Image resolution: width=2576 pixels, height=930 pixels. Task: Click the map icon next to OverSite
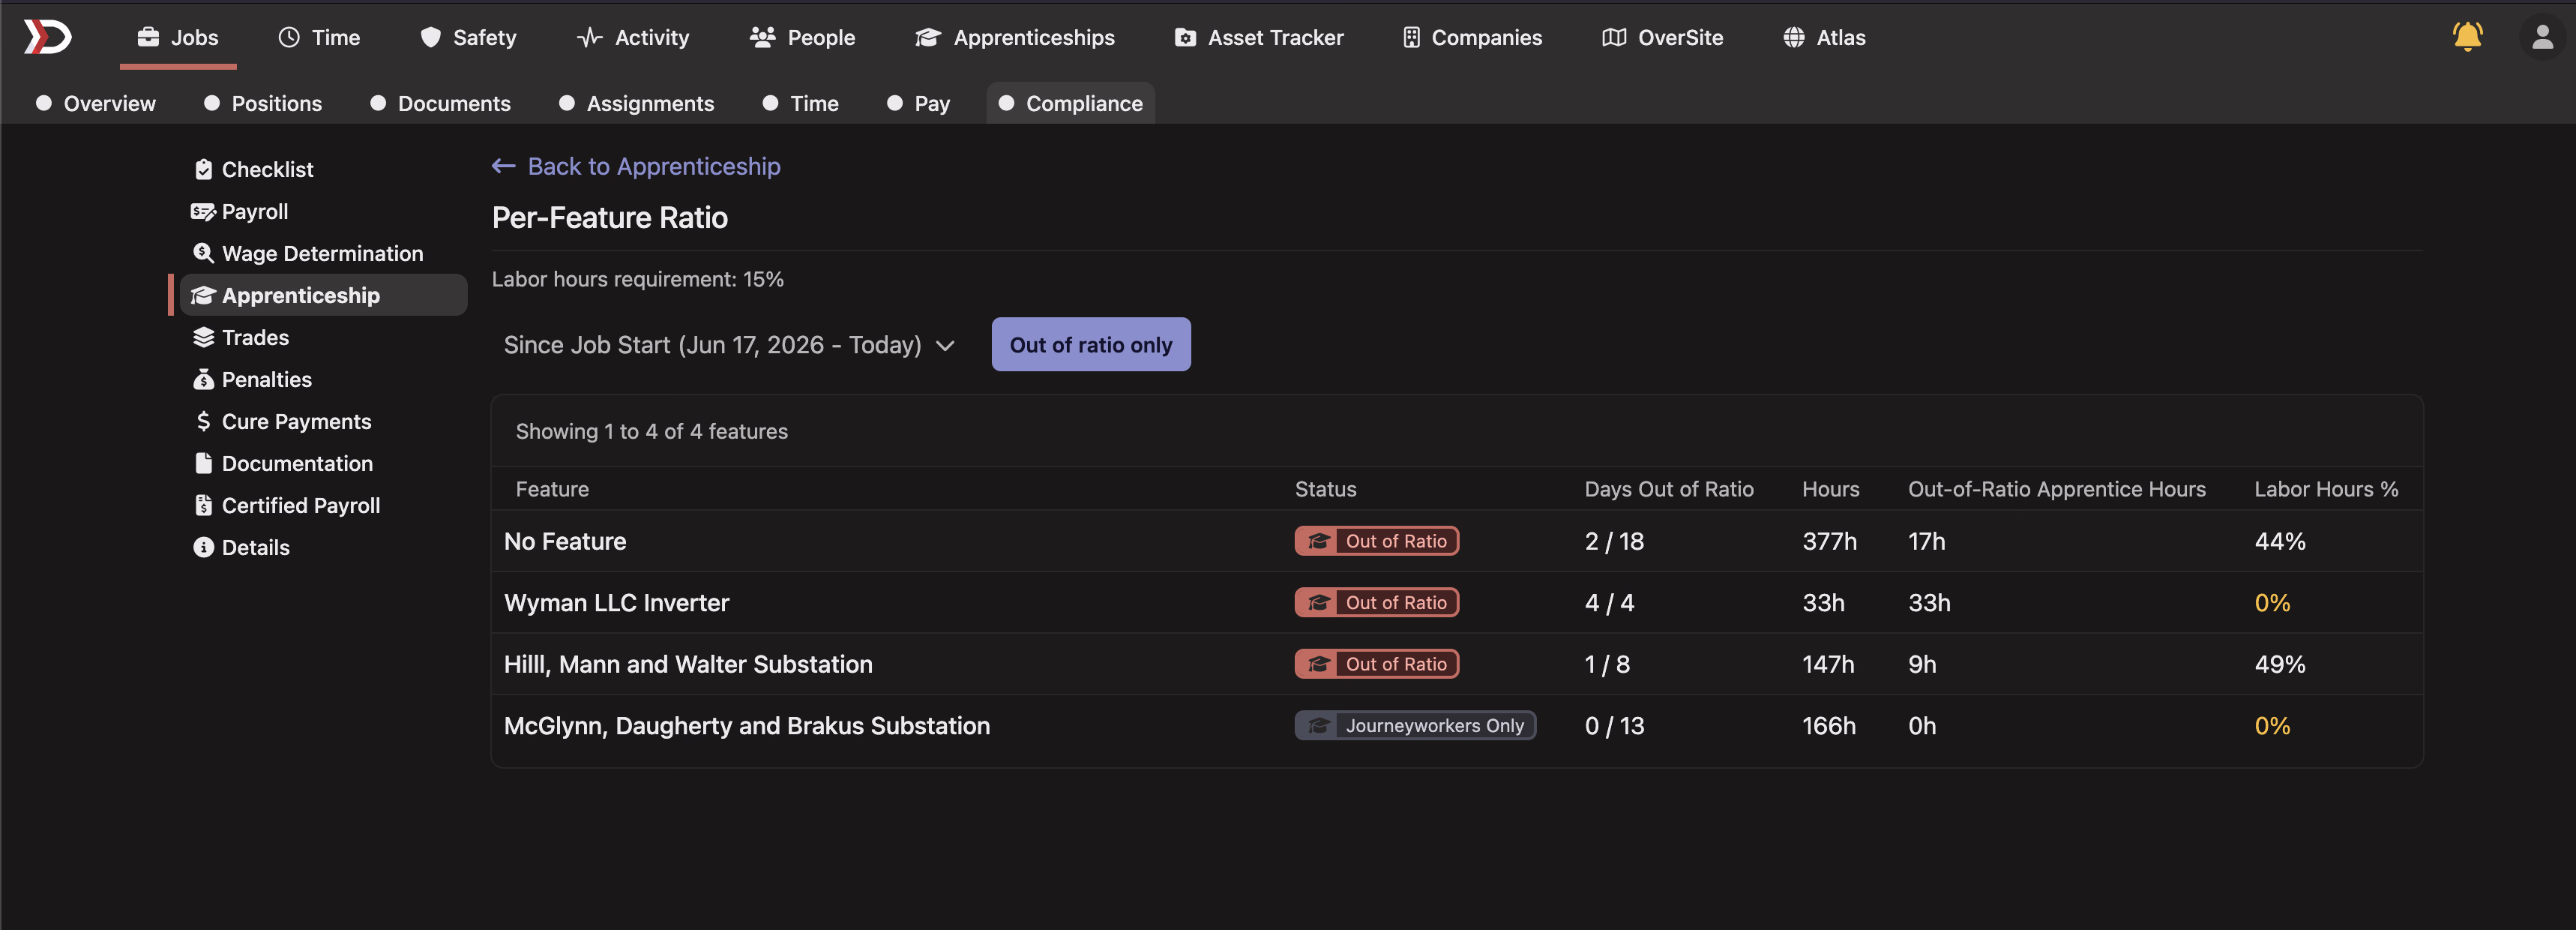1614,37
